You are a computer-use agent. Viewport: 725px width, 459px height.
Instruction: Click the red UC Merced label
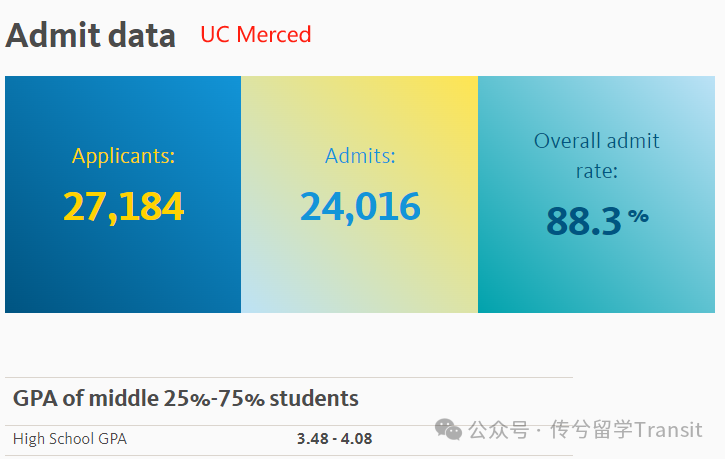(256, 35)
